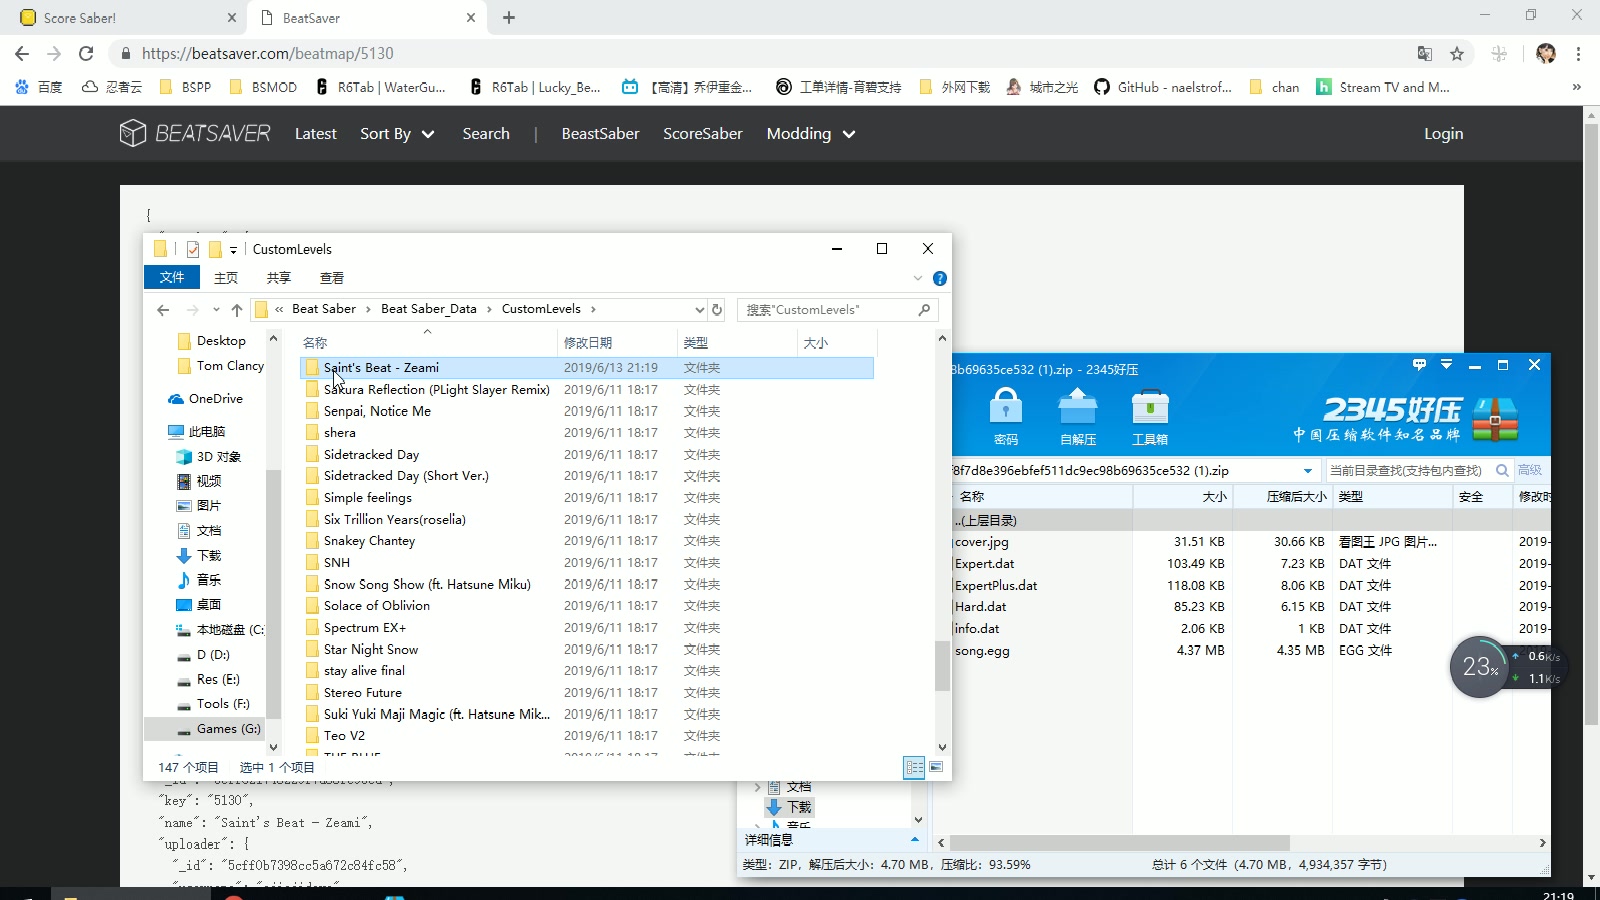Screen dimensions: 1600x900
Task: Open the Search link on BeatSaver
Action: (486, 134)
